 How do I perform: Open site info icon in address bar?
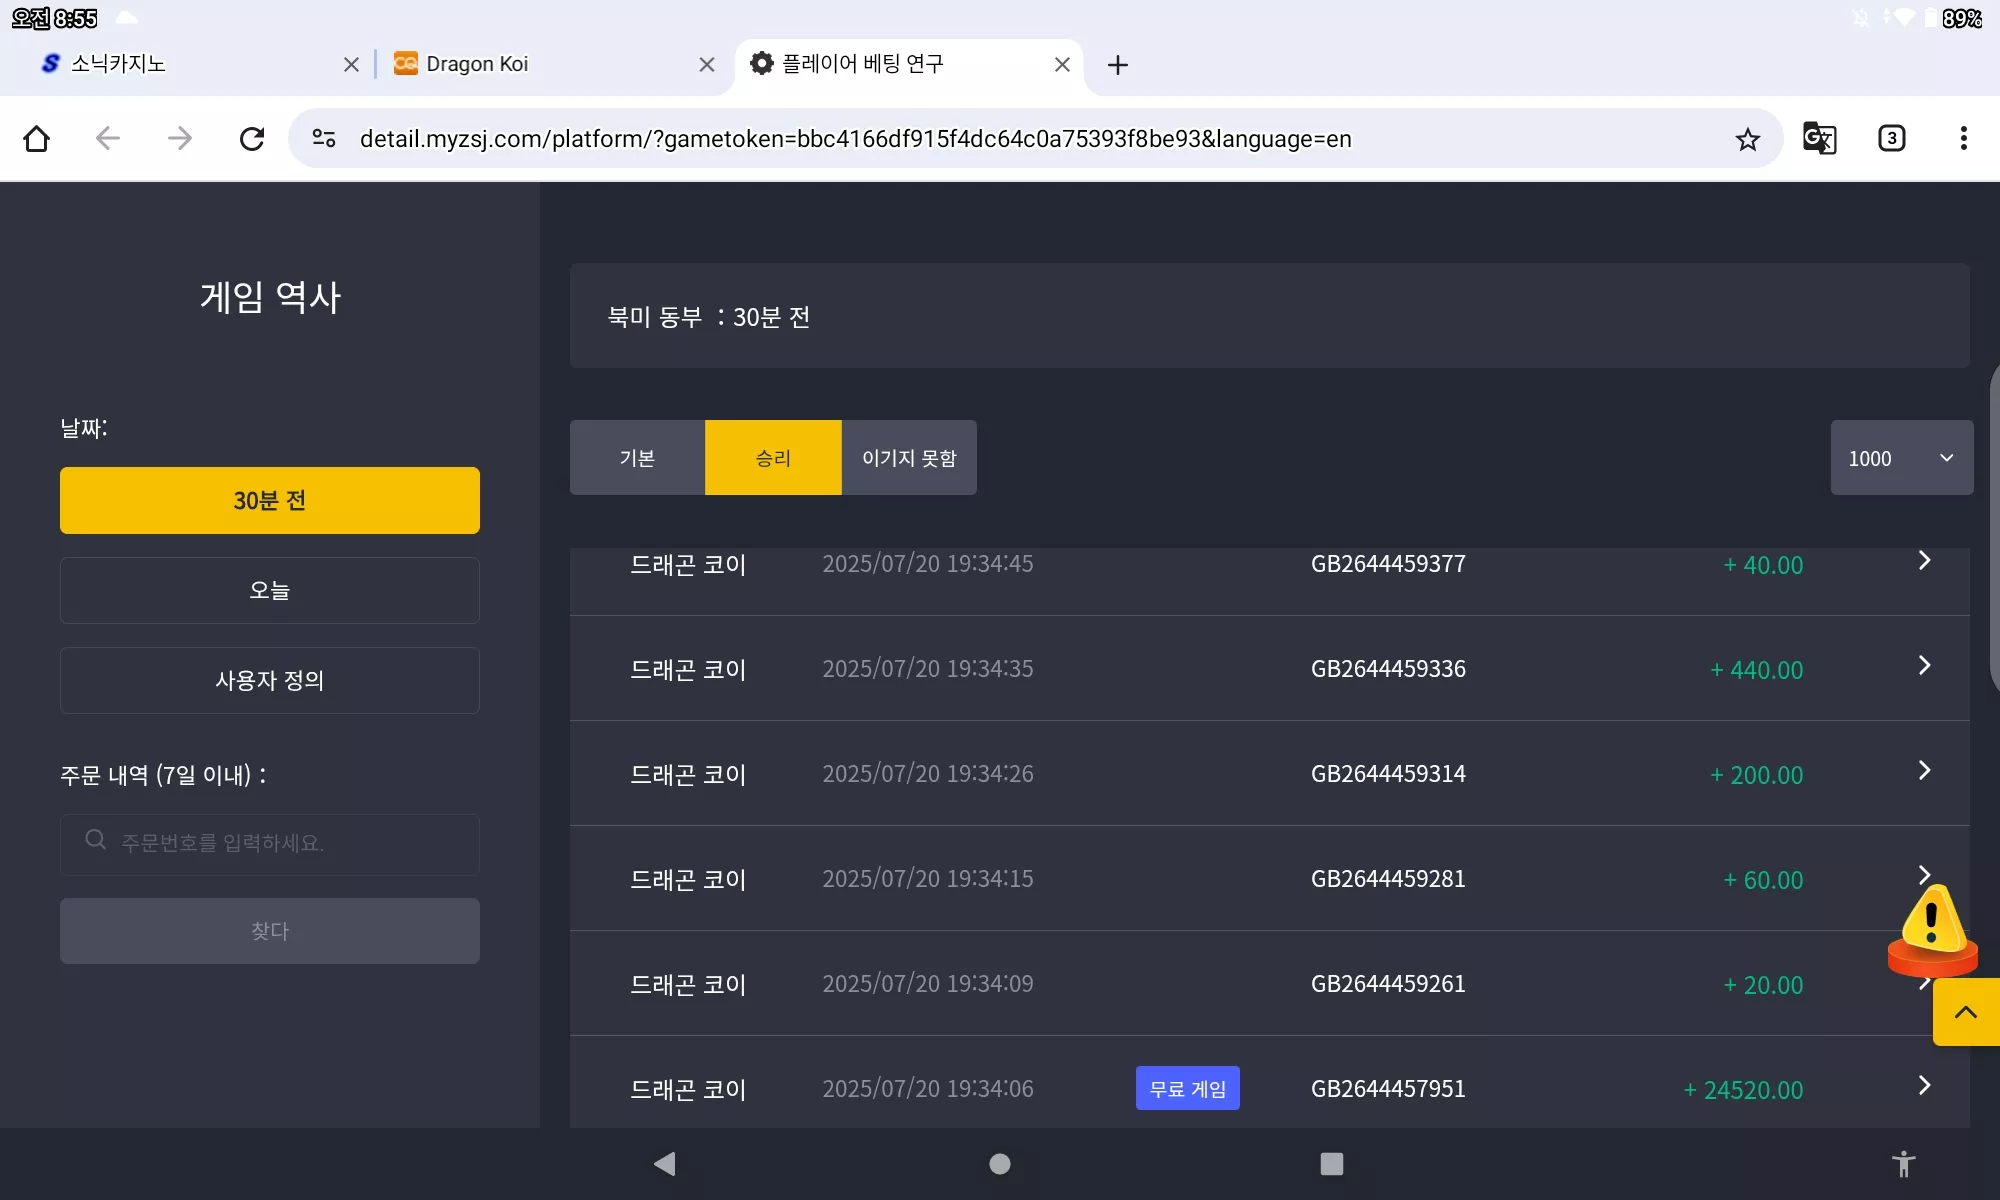(324, 138)
